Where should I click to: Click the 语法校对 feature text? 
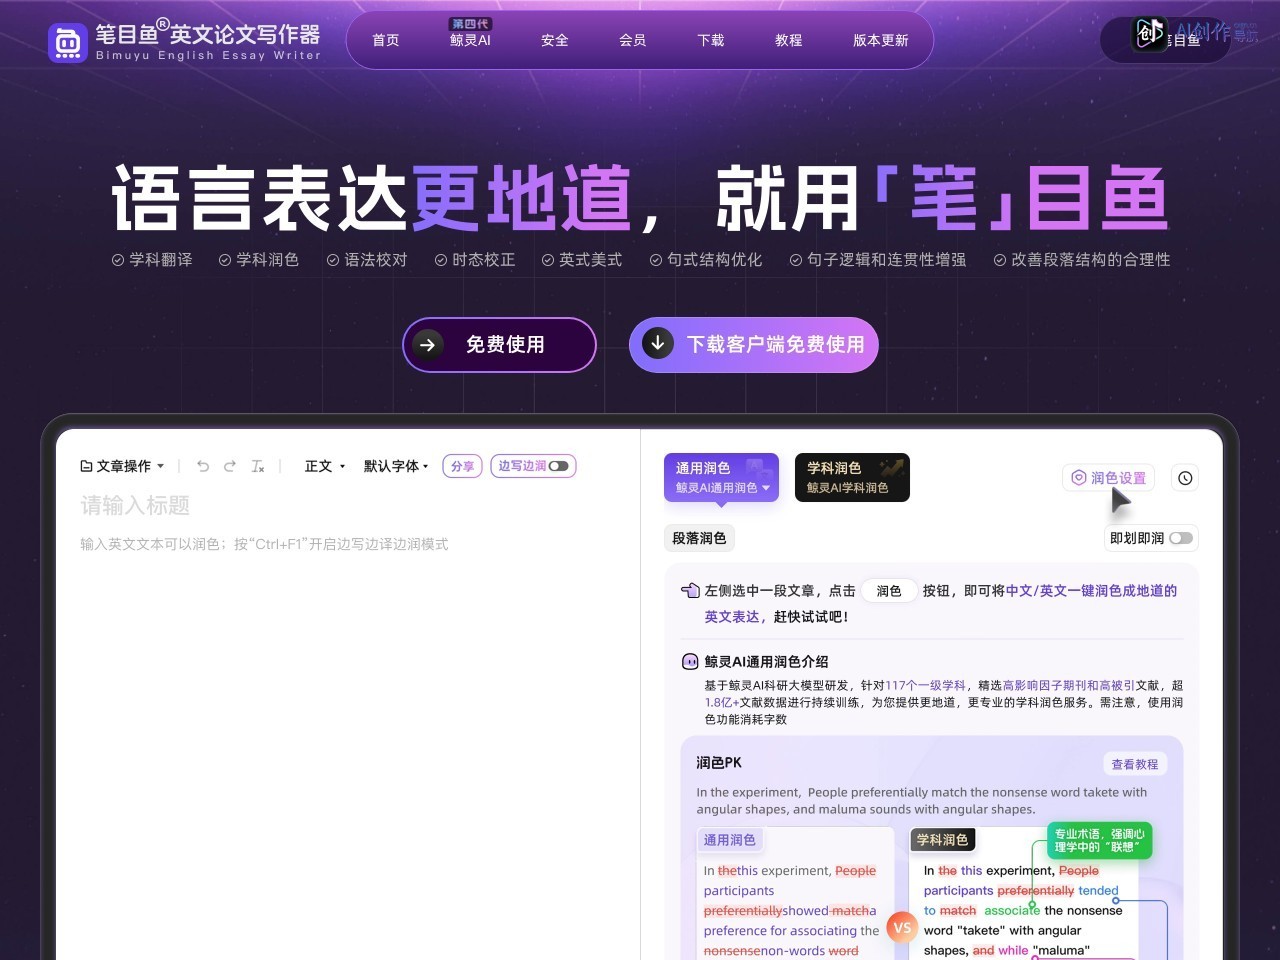click(376, 259)
